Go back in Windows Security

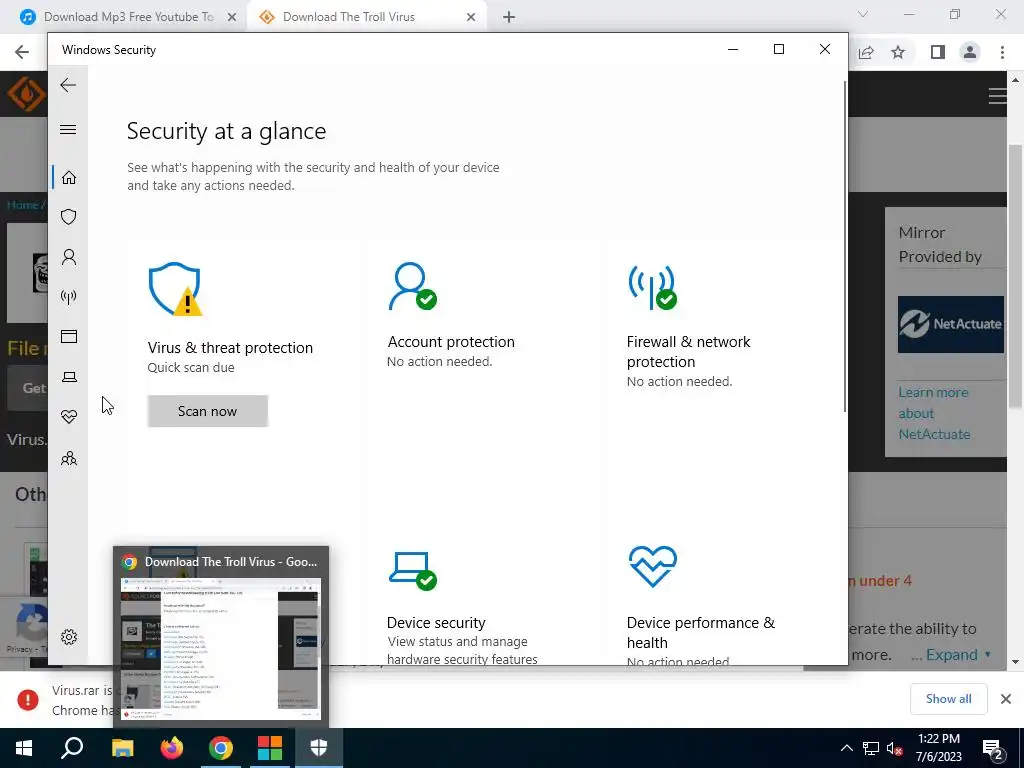pyautogui.click(x=68, y=85)
